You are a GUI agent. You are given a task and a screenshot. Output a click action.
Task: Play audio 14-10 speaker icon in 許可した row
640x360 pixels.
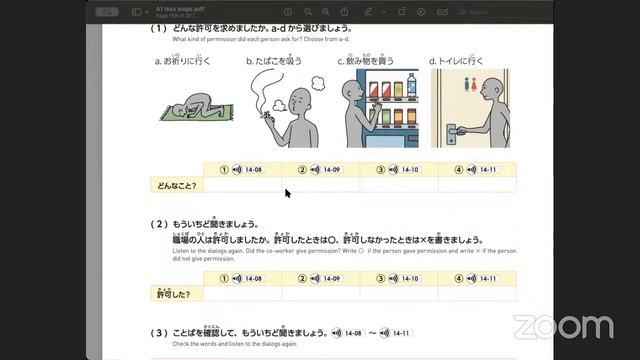pyautogui.click(x=393, y=278)
